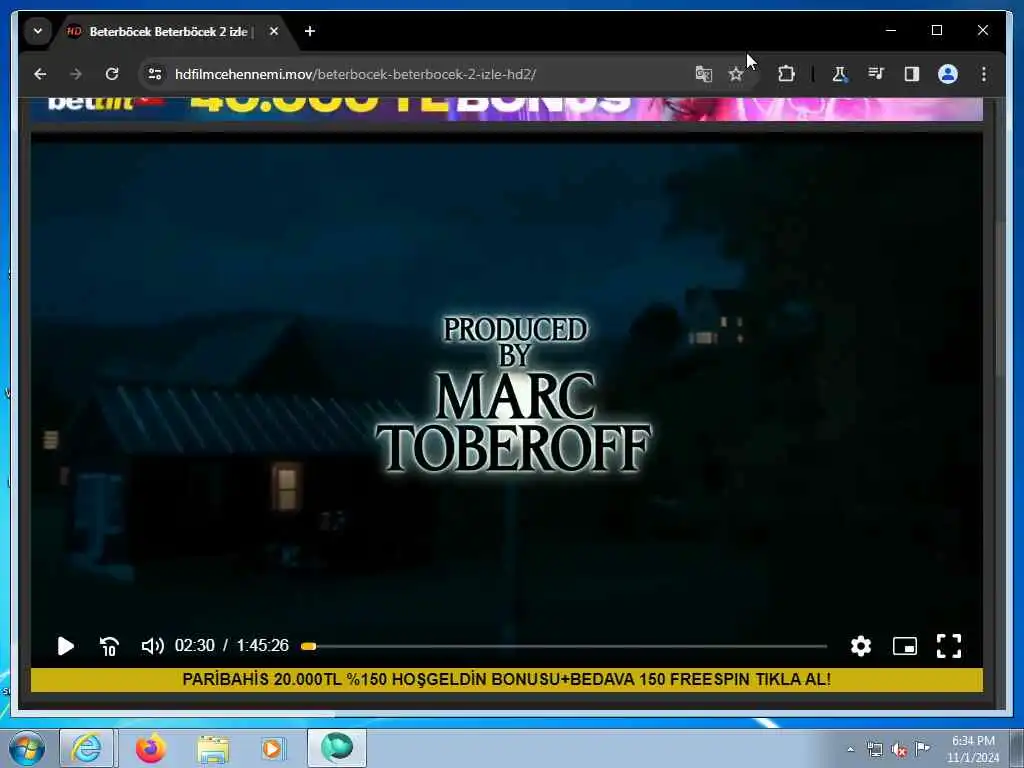Rewind video 10 seconds
The image size is (1024, 768).
(x=109, y=646)
